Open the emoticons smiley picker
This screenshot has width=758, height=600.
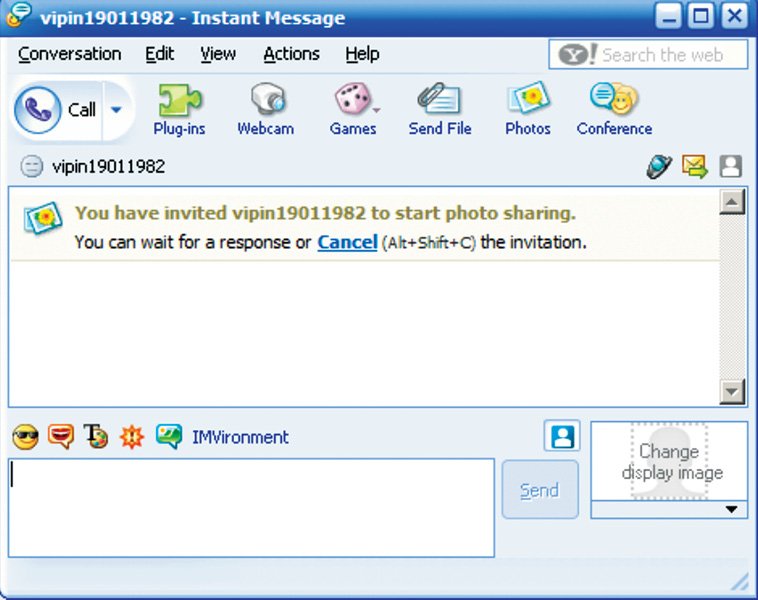click(x=26, y=437)
